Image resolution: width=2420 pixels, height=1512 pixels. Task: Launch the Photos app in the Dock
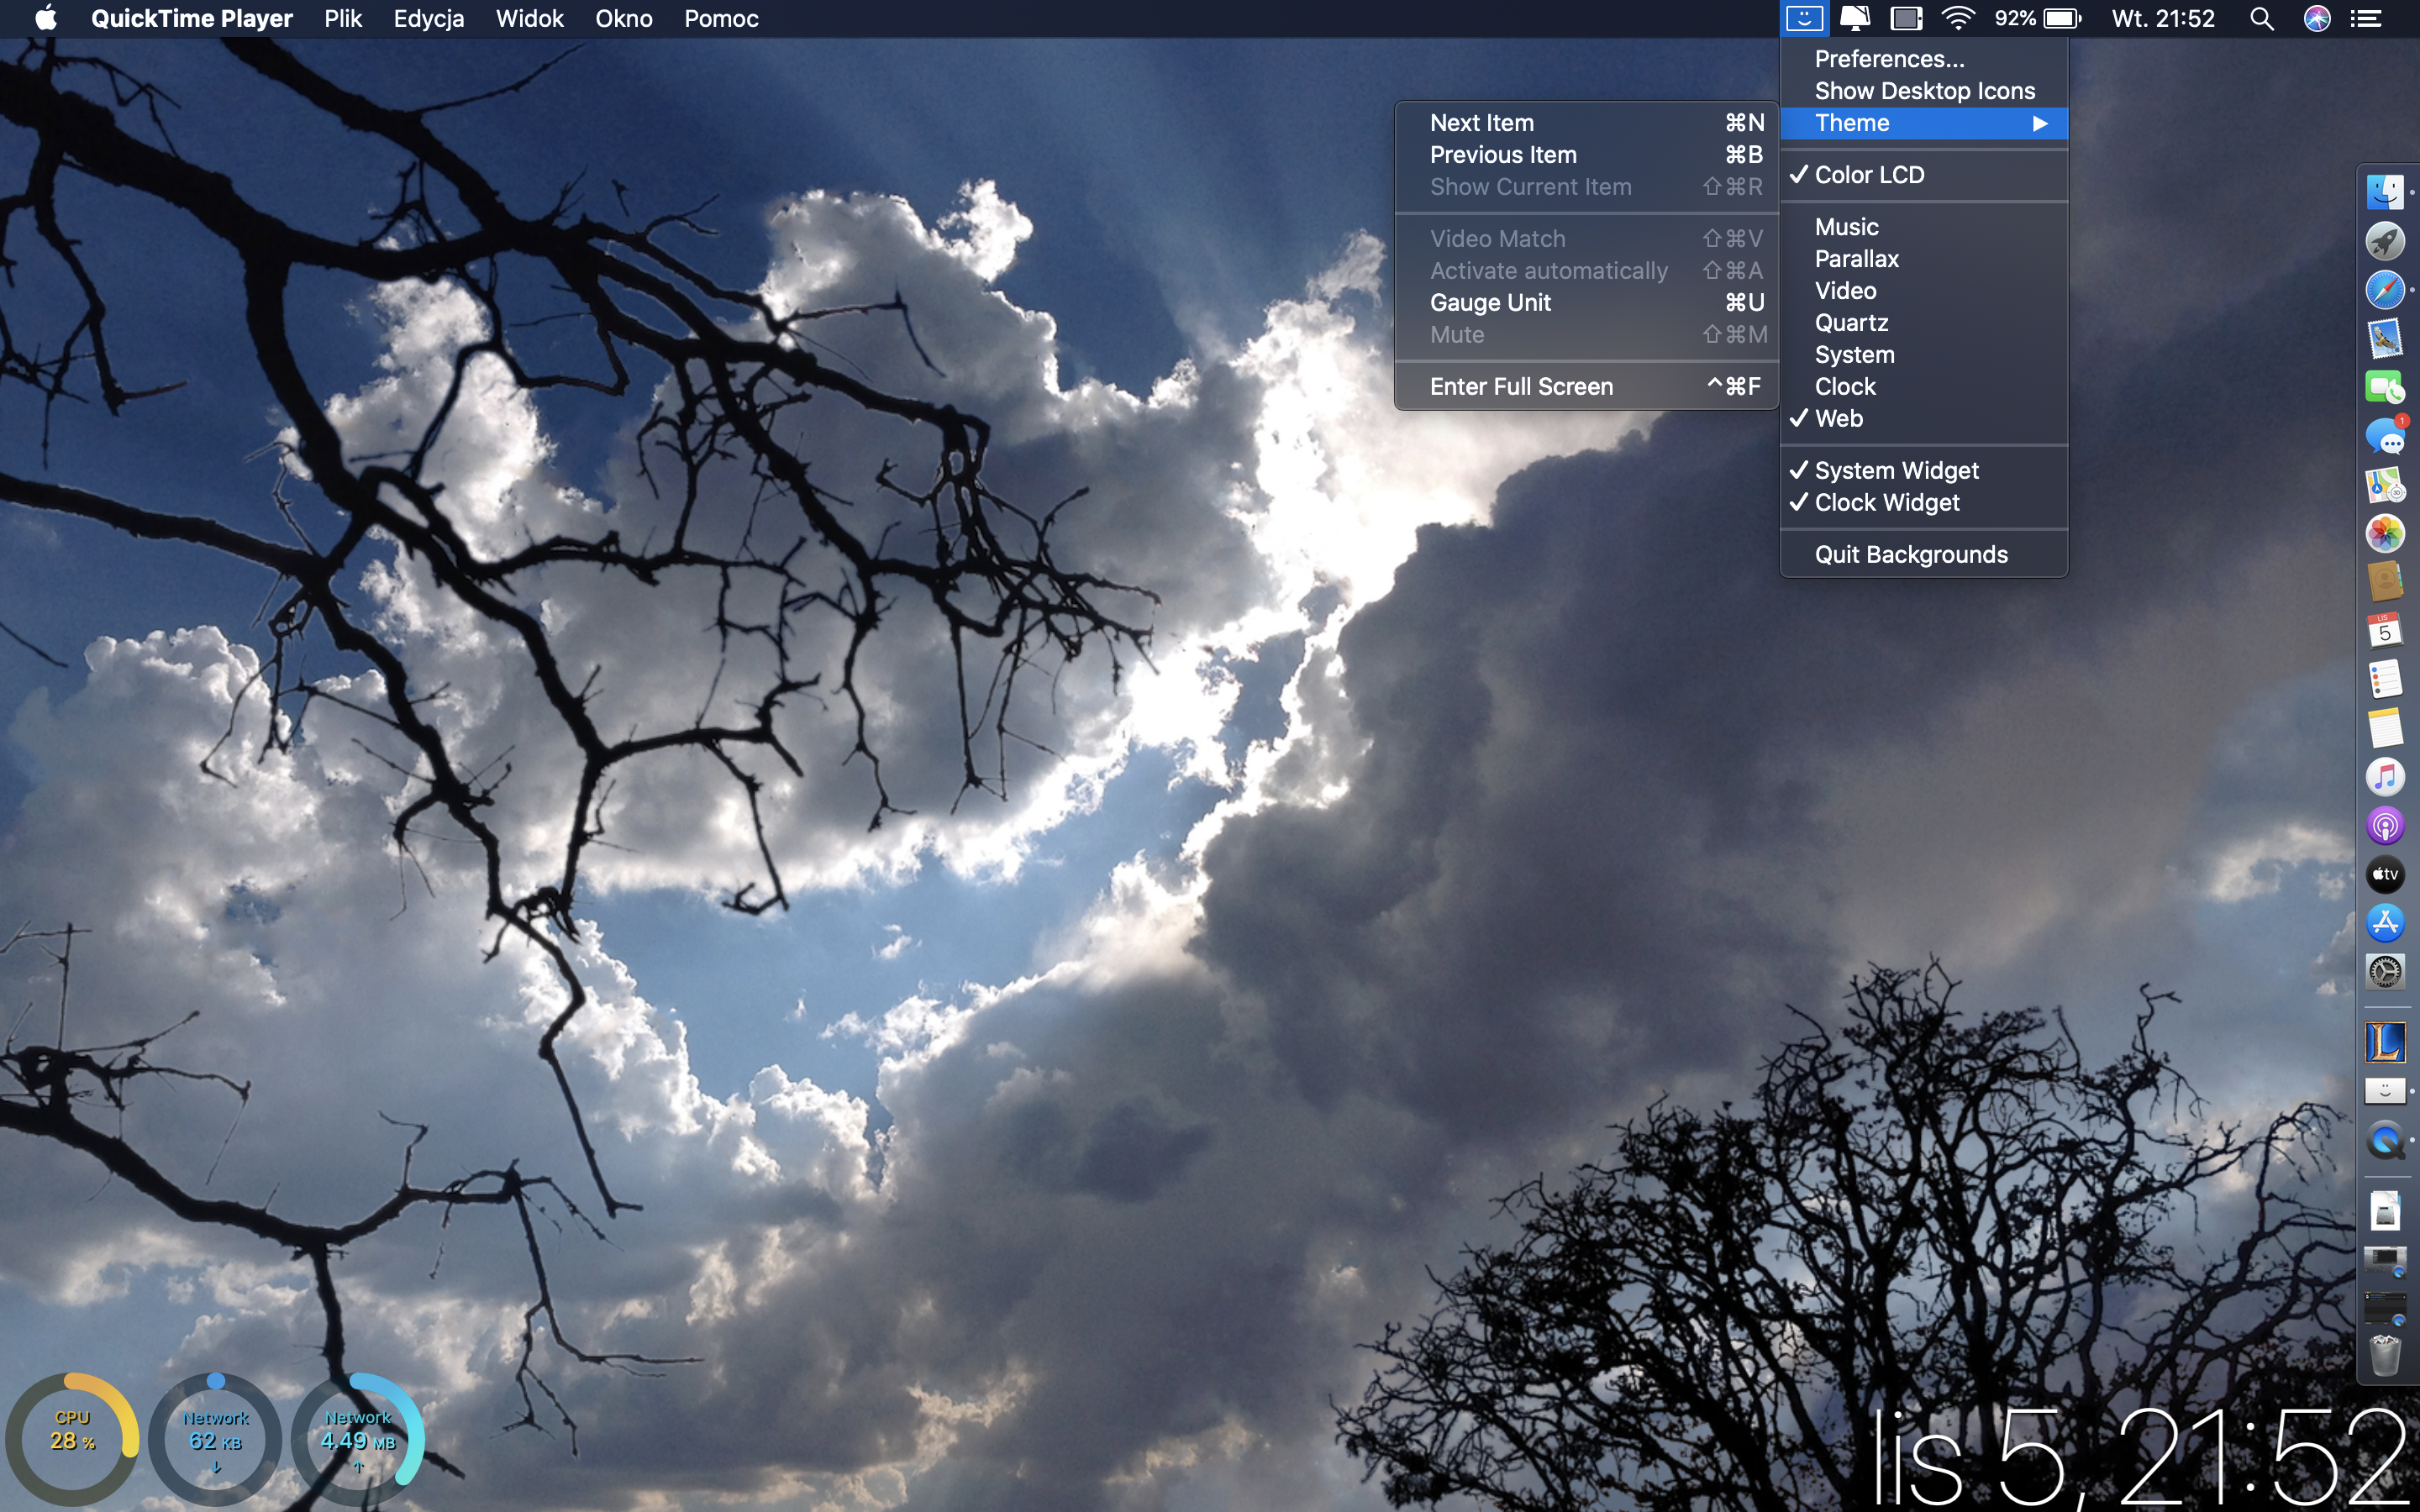2385,533
